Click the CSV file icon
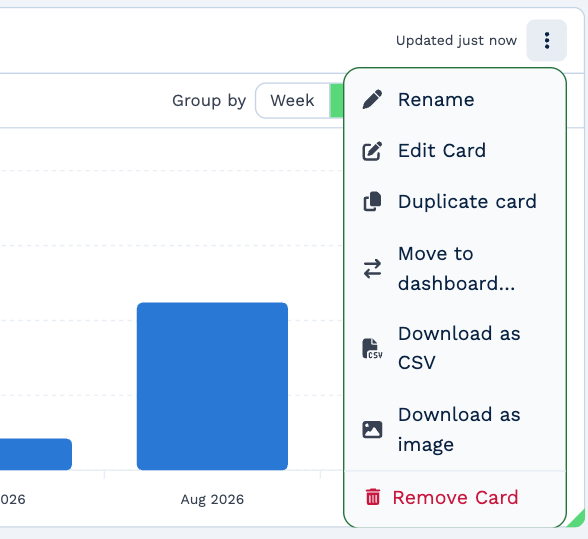Image resolution: width=588 pixels, height=539 pixels. point(372,348)
